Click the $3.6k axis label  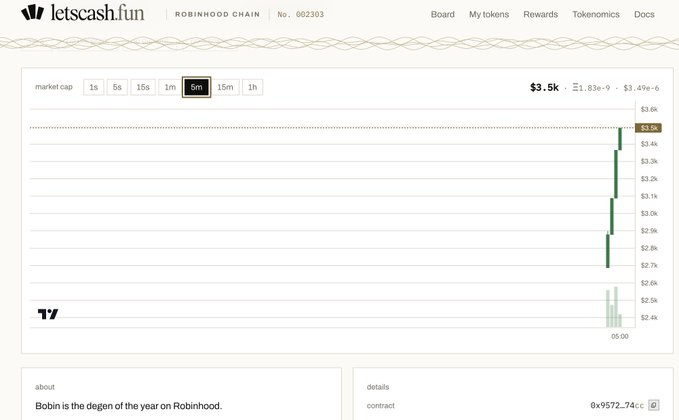[x=649, y=109]
